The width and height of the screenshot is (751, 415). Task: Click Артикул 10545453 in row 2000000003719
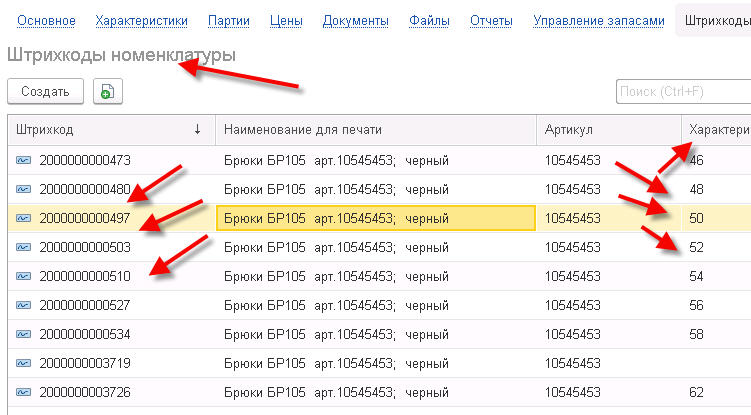click(572, 363)
